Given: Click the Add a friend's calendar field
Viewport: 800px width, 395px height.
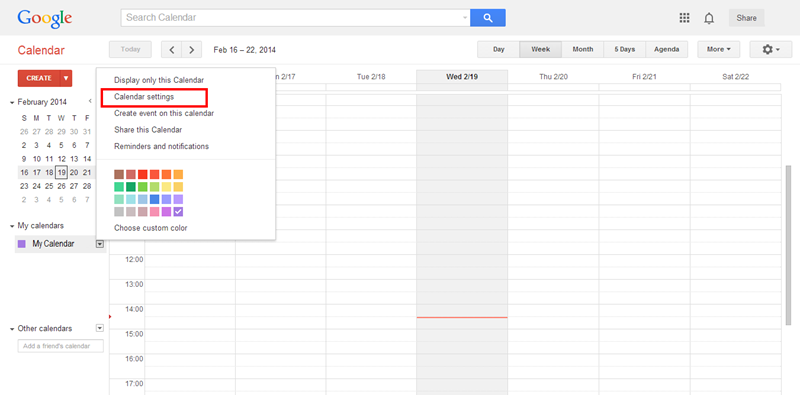Looking at the screenshot, I should (x=61, y=346).
